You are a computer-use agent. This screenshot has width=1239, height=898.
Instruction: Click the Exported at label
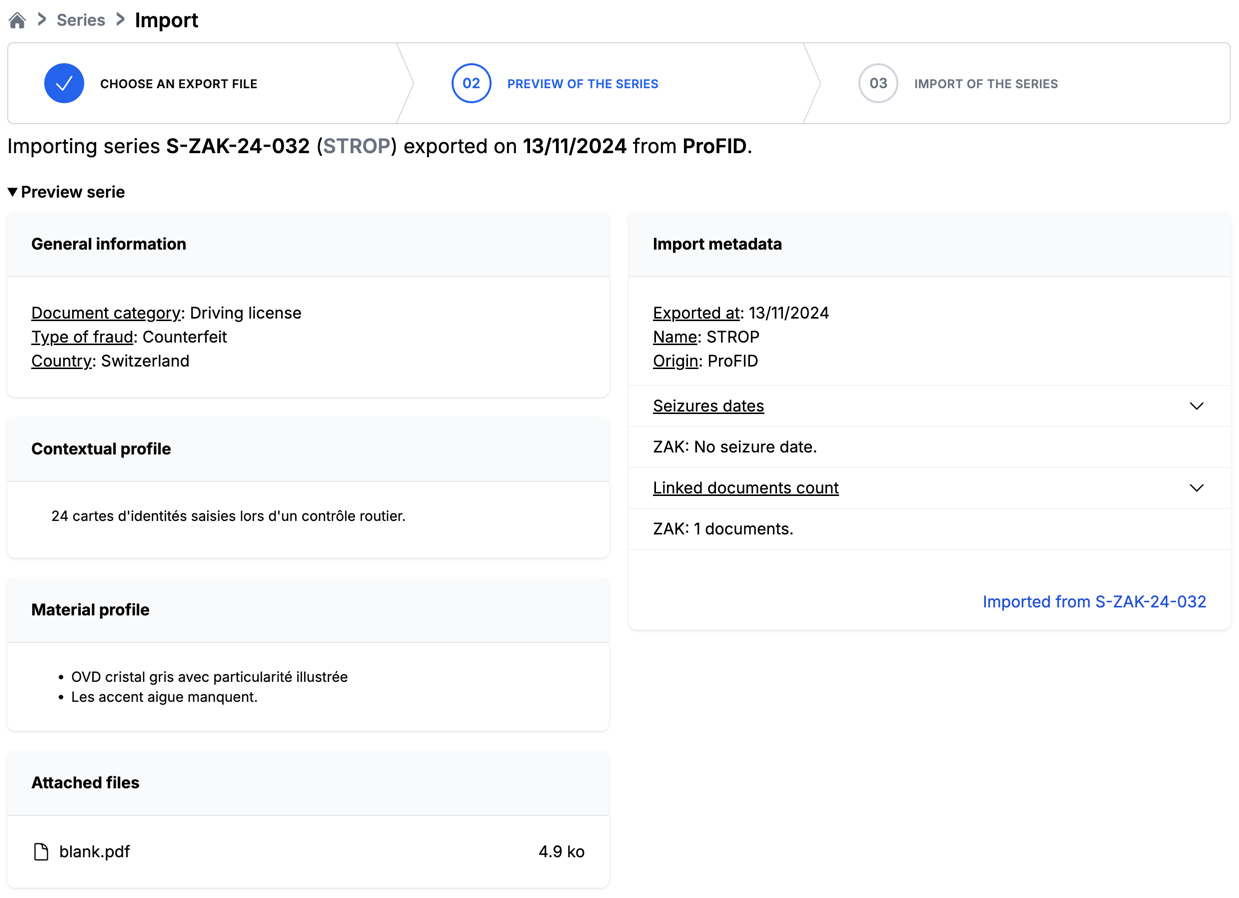tap(696, 313)
